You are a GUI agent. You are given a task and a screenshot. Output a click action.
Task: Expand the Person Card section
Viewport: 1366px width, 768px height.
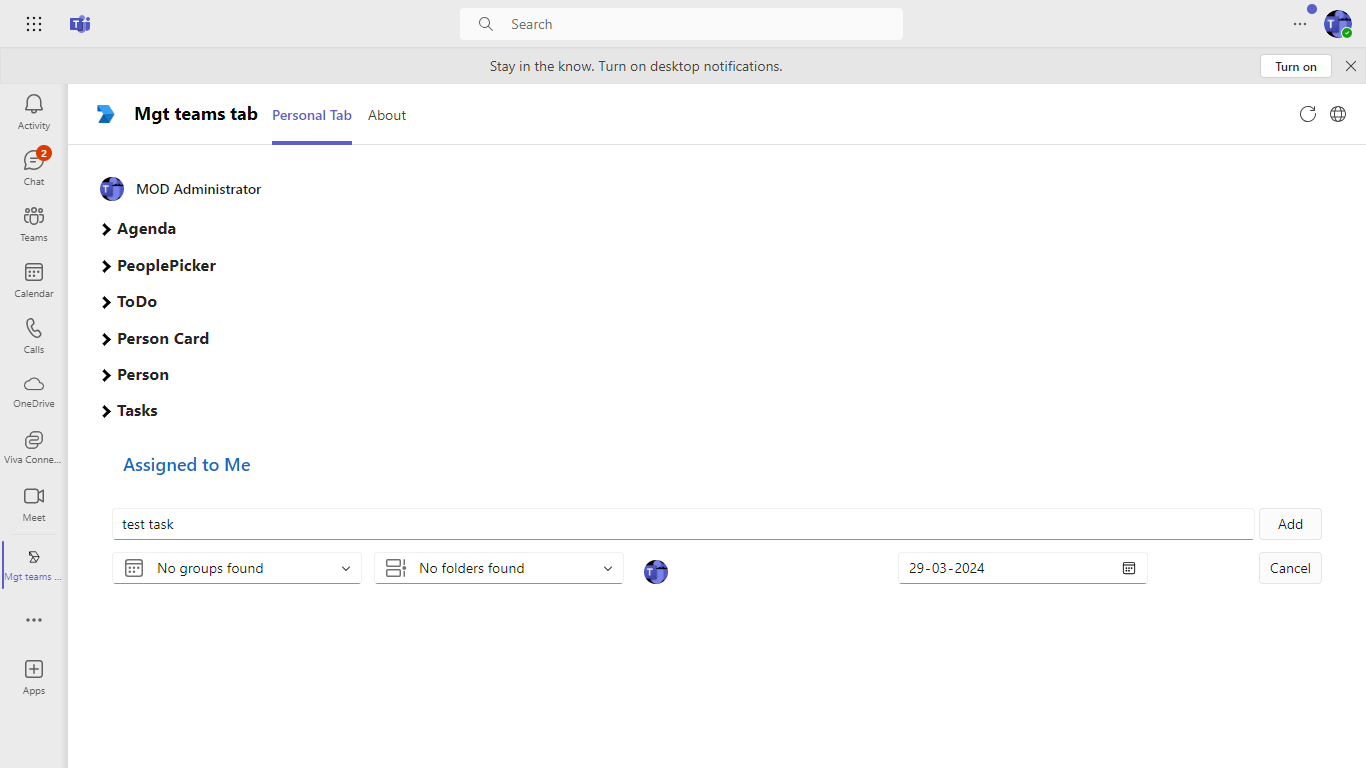[x=155, y=339]
